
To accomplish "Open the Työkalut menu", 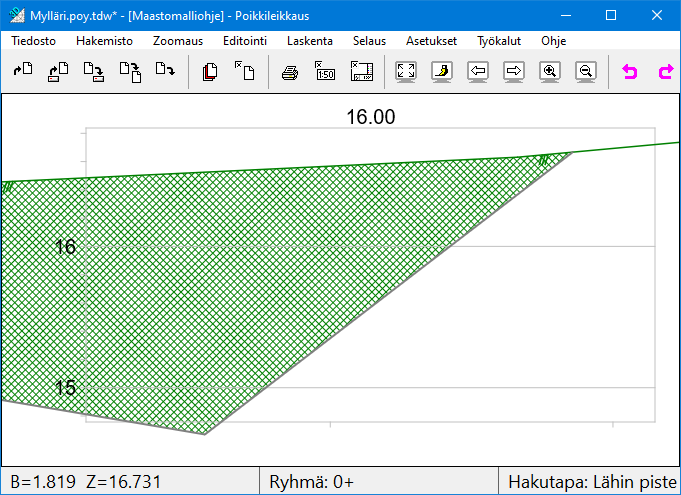I will tap(499, 41).
